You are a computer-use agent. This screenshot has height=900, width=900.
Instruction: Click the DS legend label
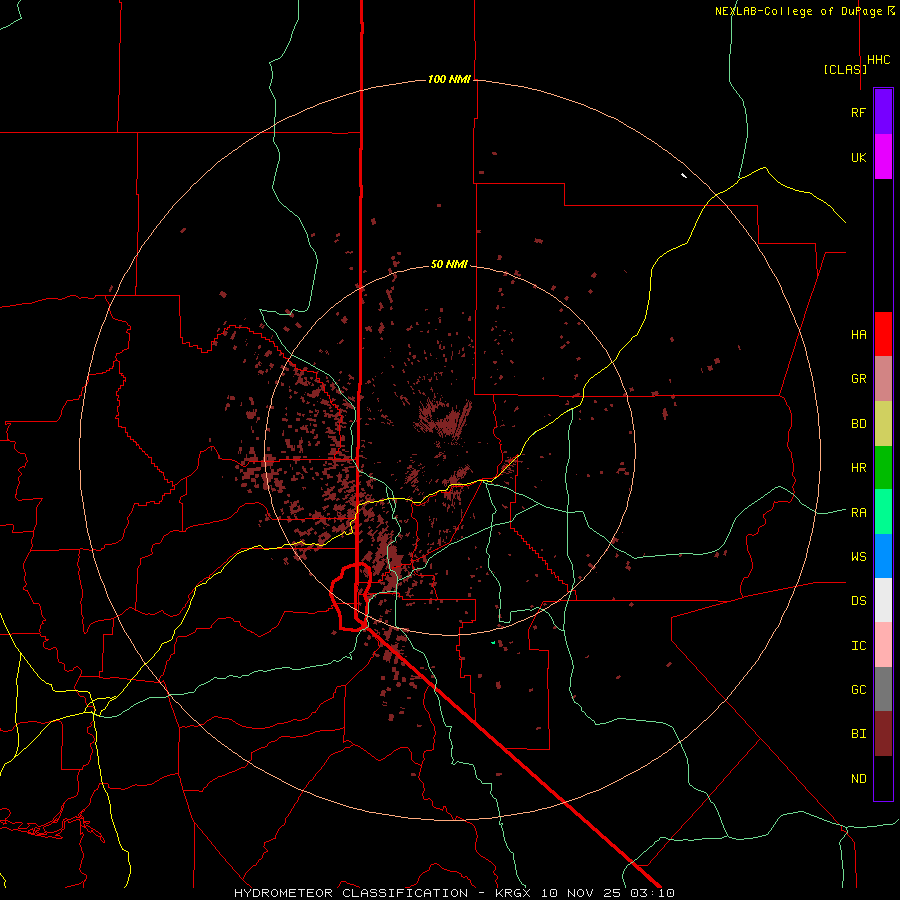coord(858,600)
